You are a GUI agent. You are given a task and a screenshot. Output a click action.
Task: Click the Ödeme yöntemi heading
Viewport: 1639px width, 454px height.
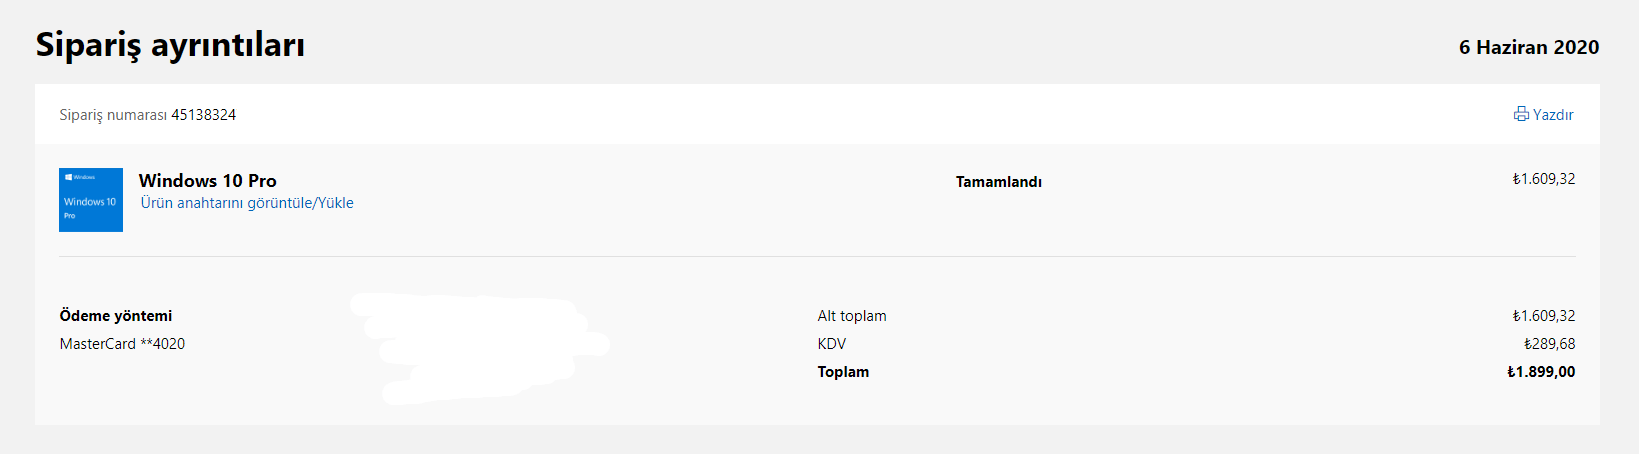coord(115,316)
